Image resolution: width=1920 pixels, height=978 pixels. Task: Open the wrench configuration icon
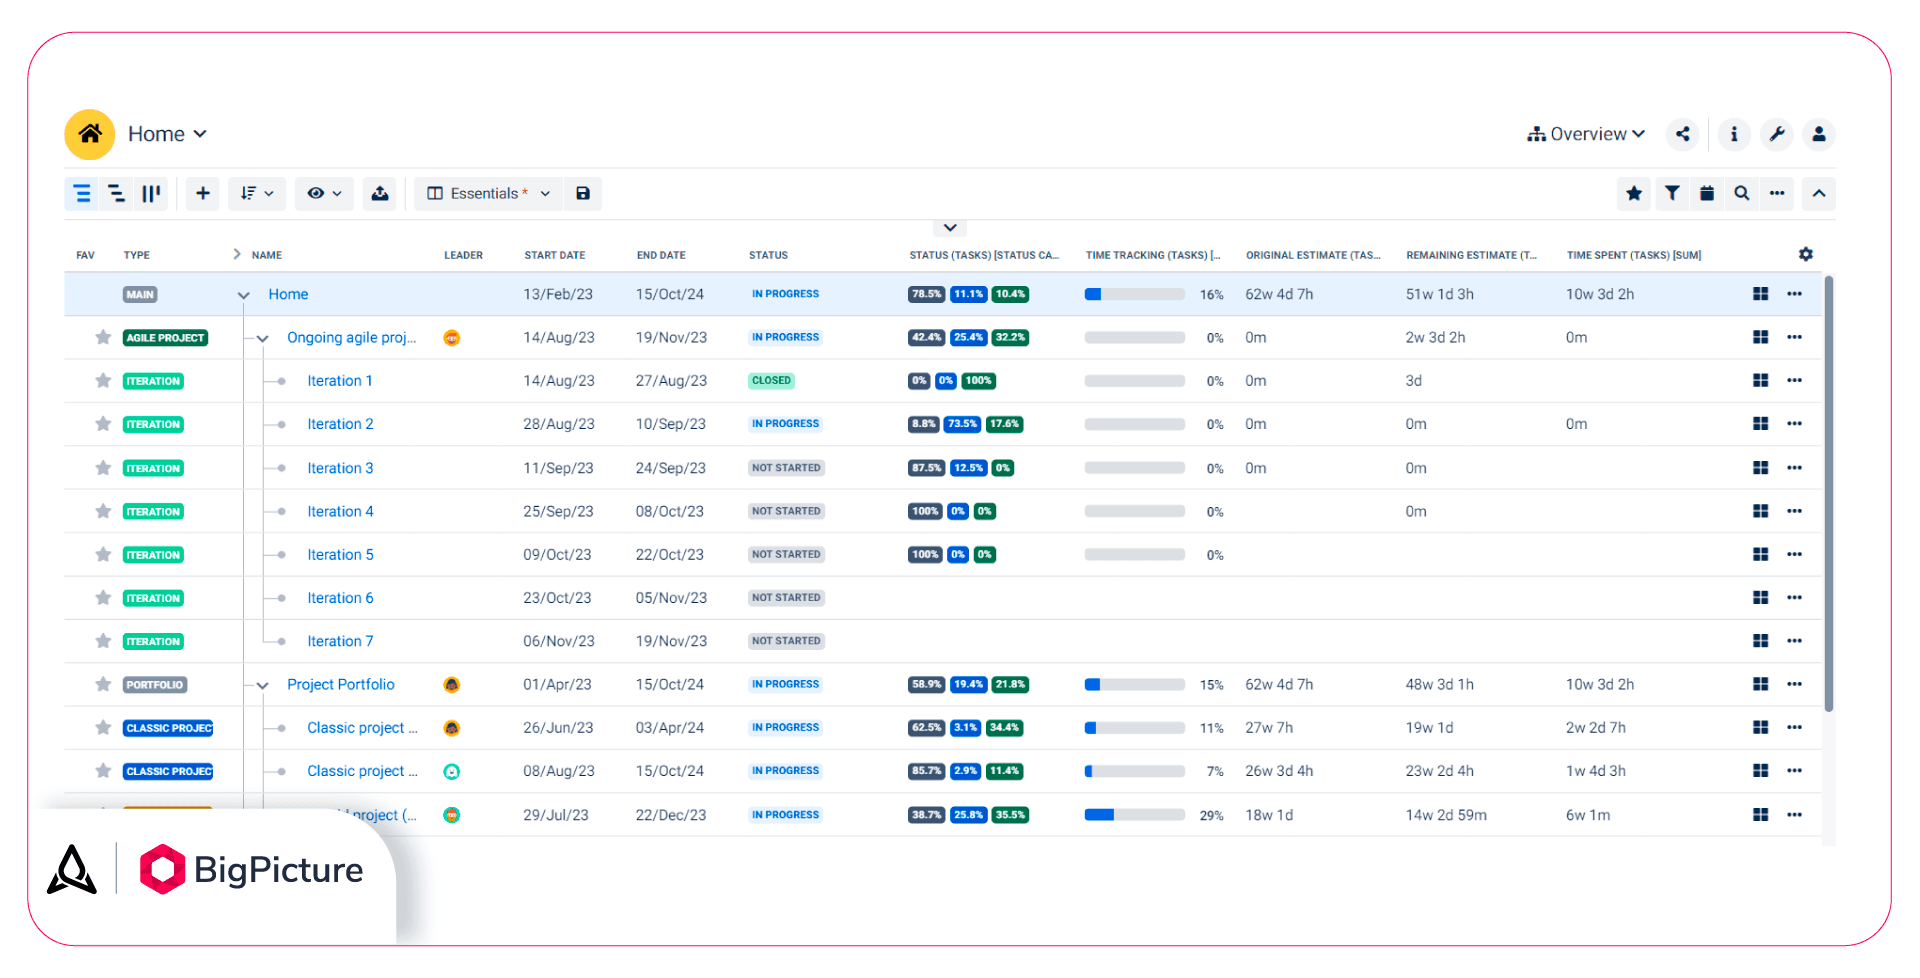1777,134
